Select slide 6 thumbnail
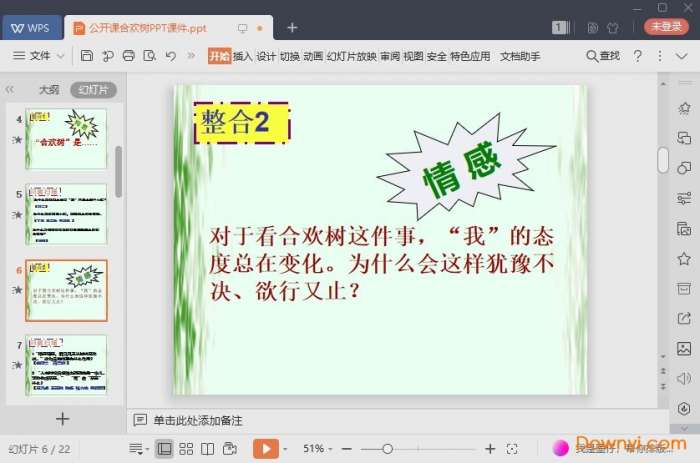700x463 pixels. 66,290
